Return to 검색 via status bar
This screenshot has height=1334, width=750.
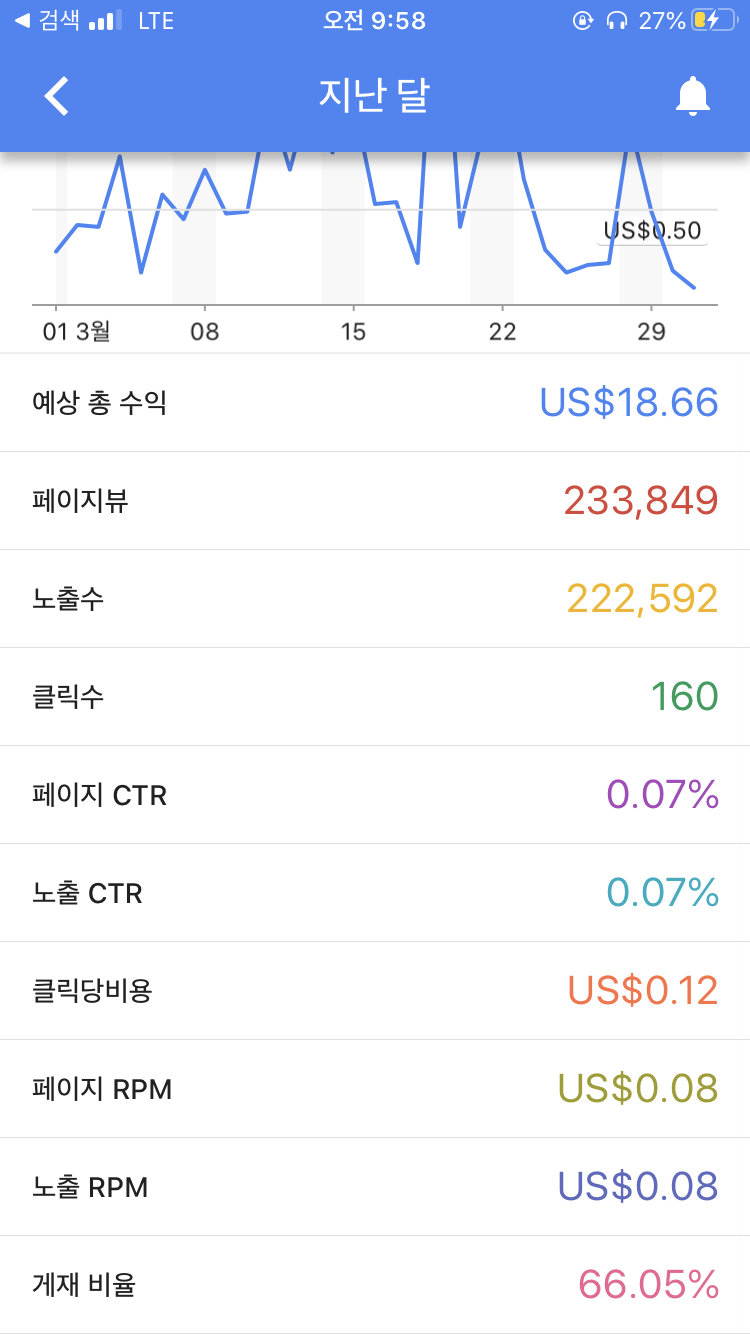tap(47, 20)
